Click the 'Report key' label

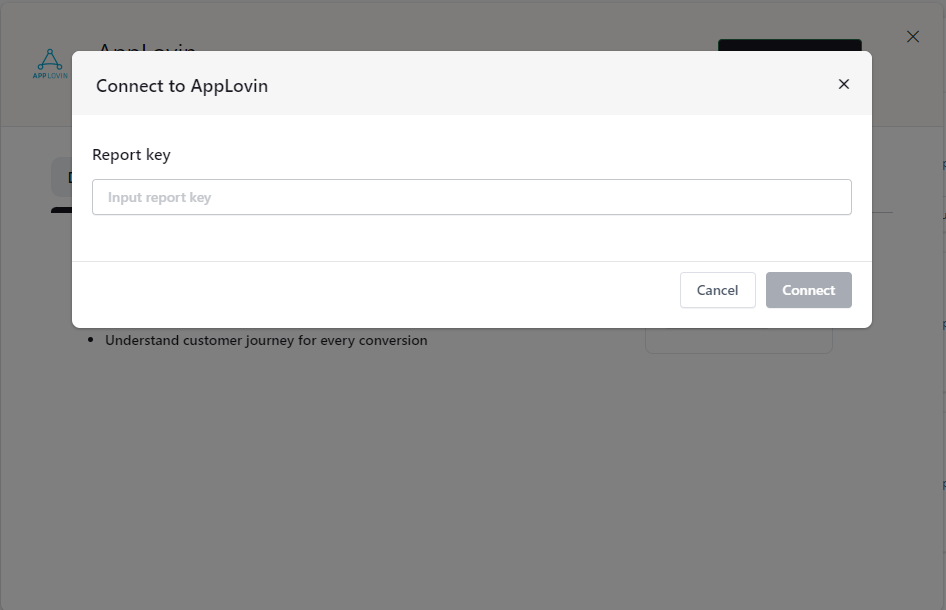pos(131,154)
